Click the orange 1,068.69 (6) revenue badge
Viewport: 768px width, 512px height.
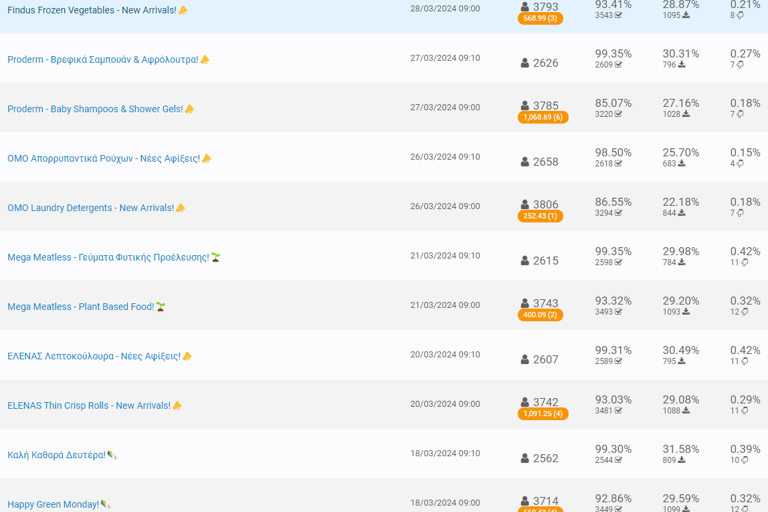pyautogui.click(x=543, y=117)
